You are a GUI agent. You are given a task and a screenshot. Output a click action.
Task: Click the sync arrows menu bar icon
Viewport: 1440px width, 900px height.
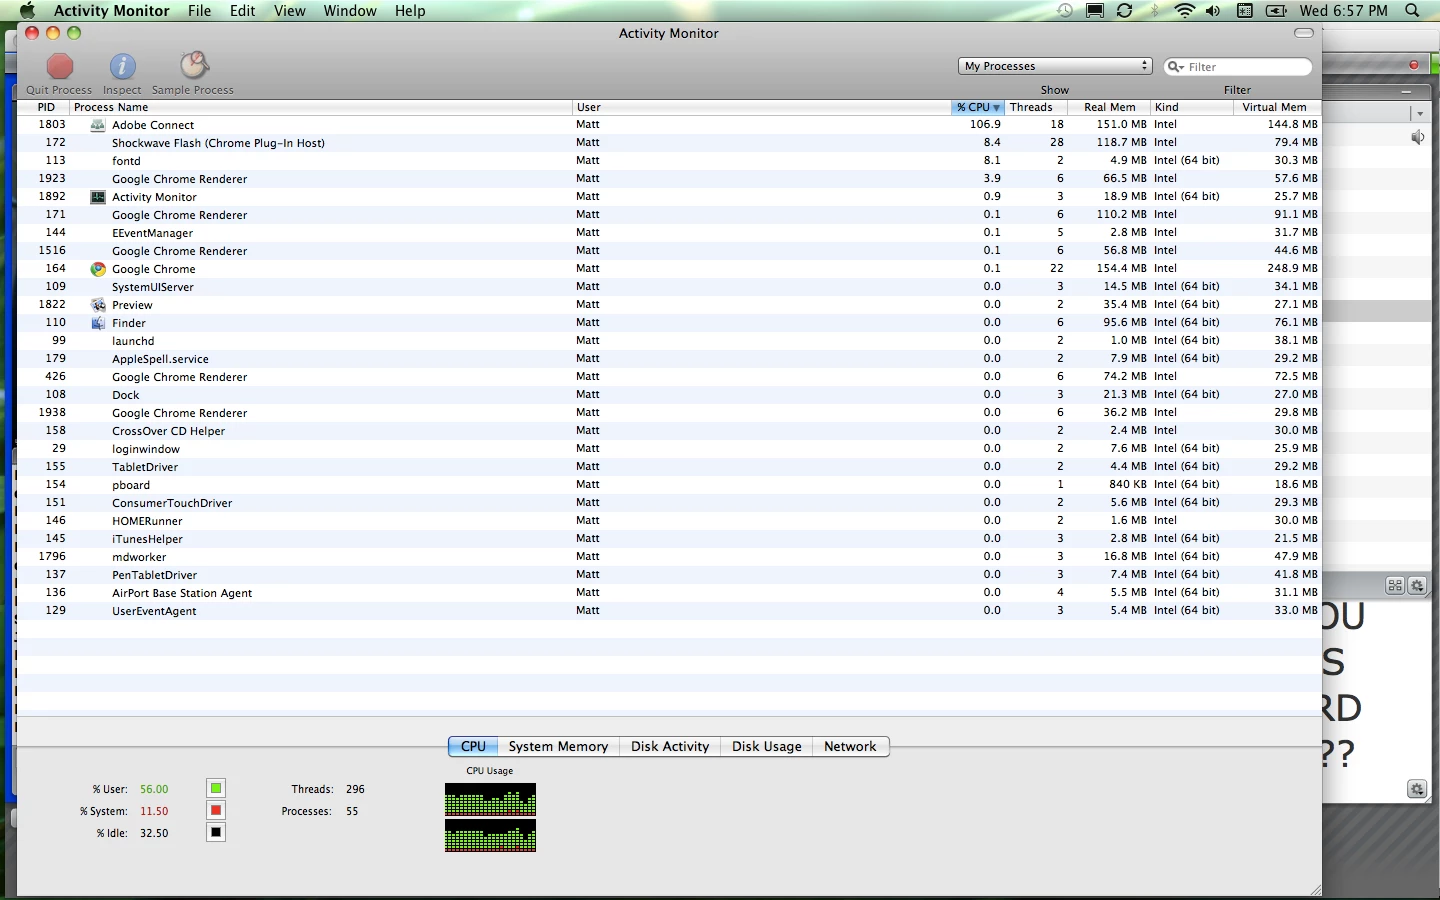click(x=1125, y=10)
